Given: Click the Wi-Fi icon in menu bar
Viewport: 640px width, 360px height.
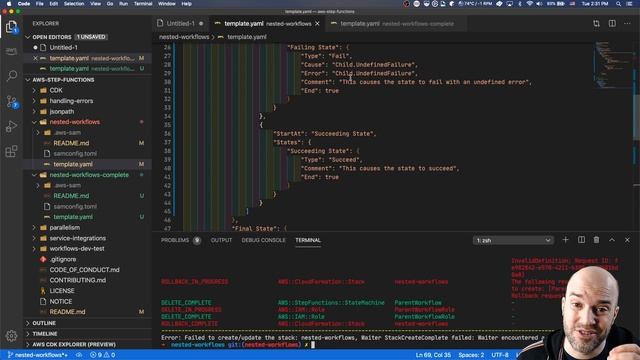Looking at the screenshot, I should [529, 4].
